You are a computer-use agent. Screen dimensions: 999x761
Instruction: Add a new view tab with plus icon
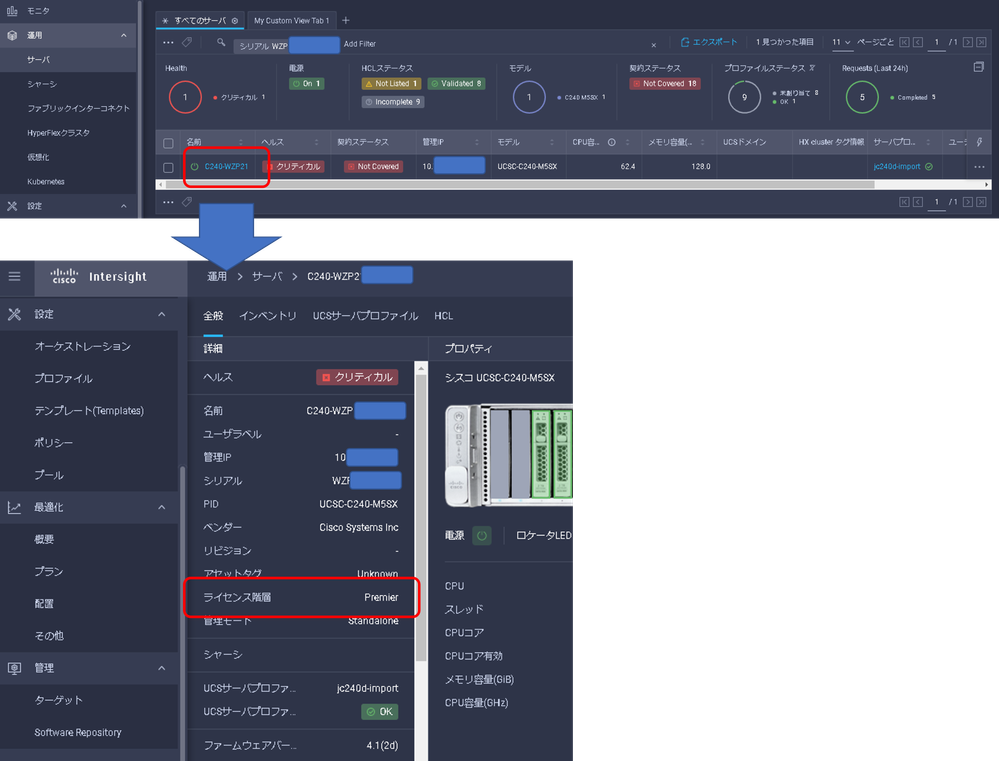click(345, 20)
